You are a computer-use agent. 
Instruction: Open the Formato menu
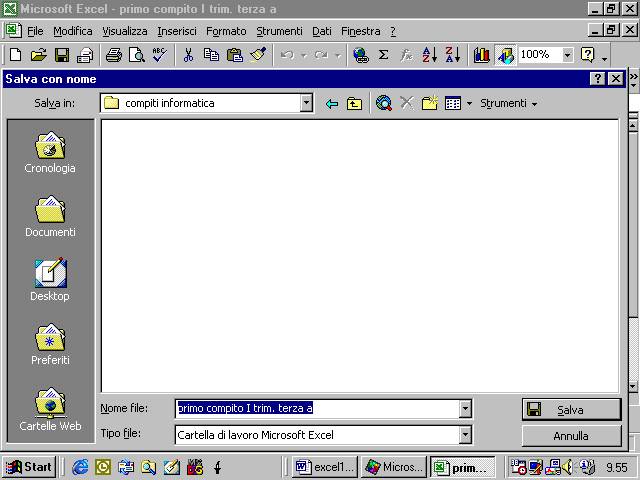[x=226, y=31]
